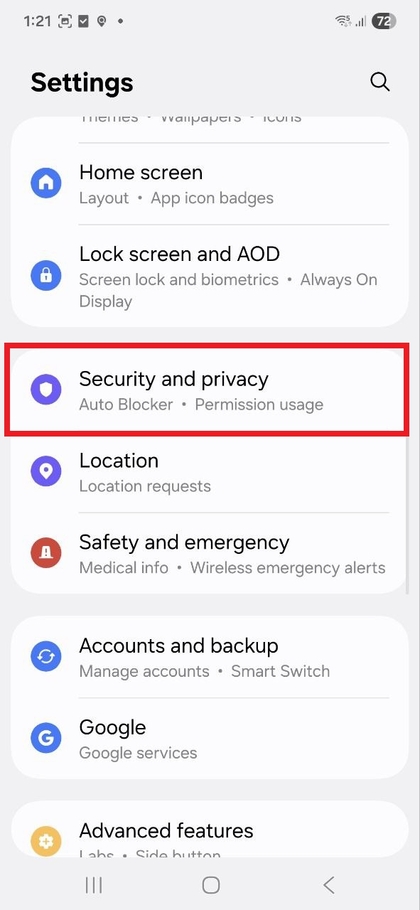
Task: Tap the Advanced features gear icon
Action: 46,840
